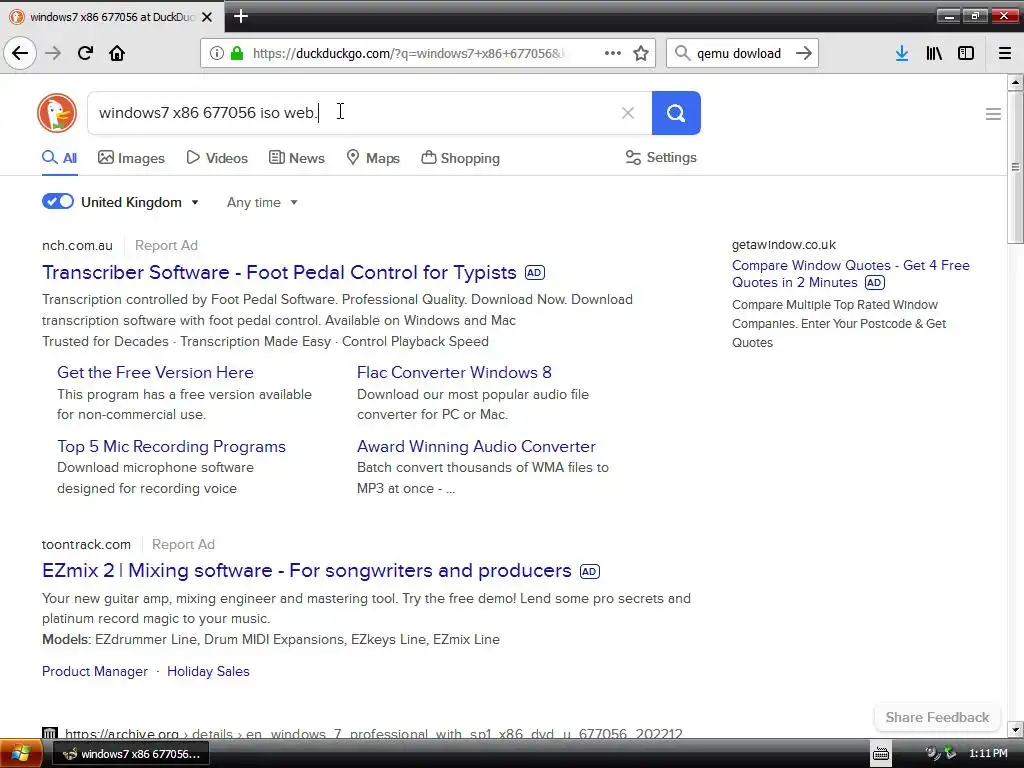Click the scrollbar up arrow
This screenshot has width=1024, height=768.
[1015, 82]
